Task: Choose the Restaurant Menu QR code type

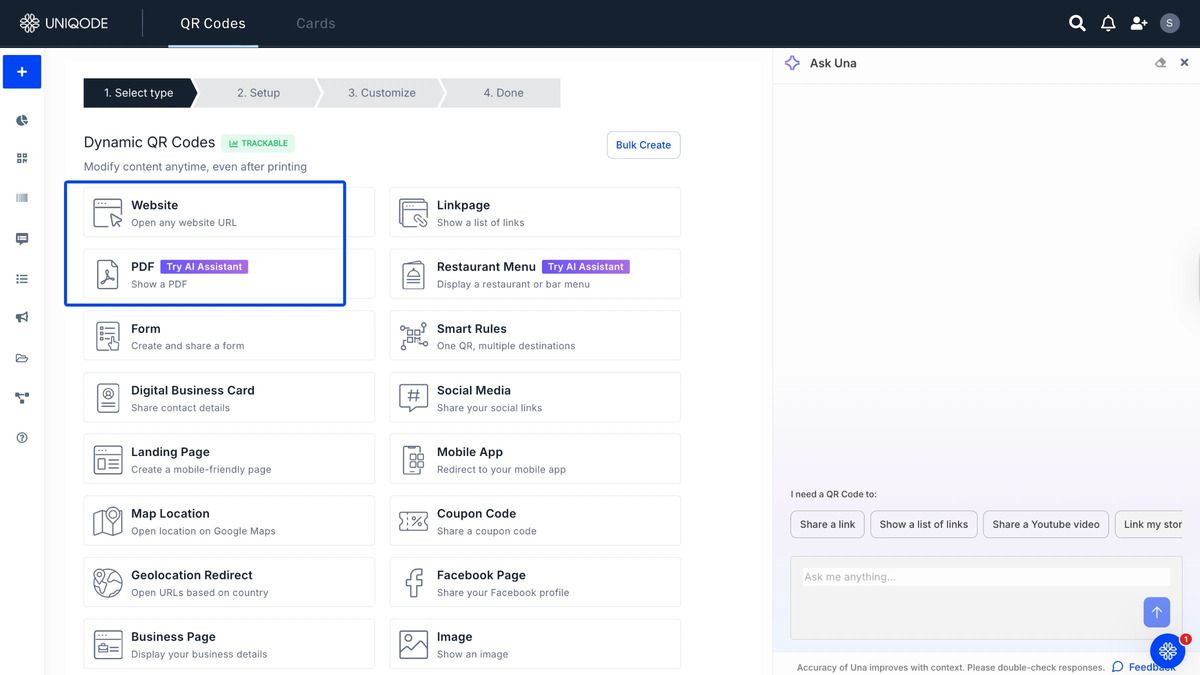Action: click(x=535, y=274)
